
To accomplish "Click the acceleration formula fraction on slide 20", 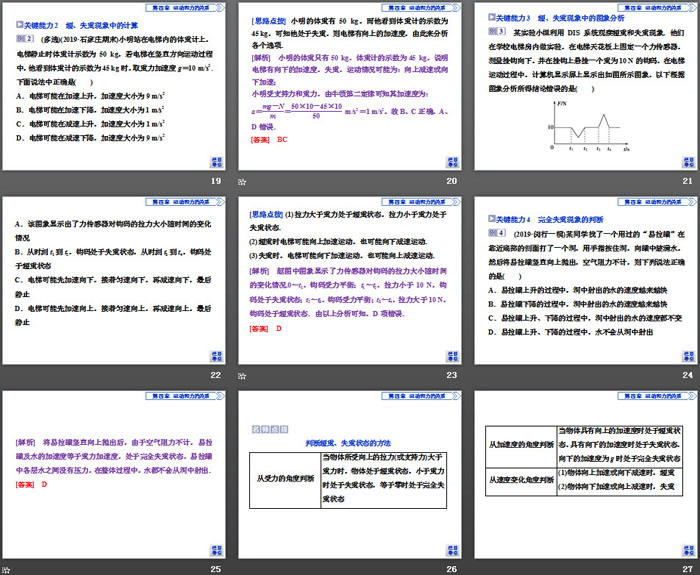I will [297, 111].
